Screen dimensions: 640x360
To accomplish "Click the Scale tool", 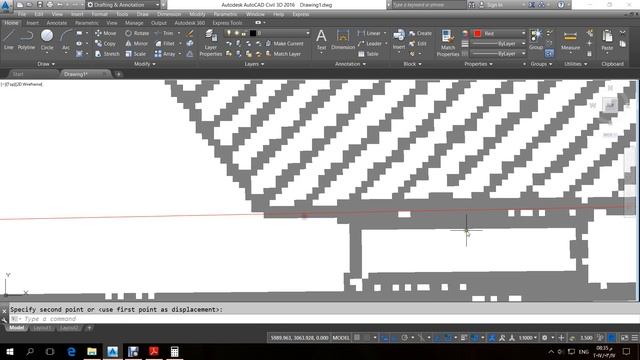I will pos(135,53).
